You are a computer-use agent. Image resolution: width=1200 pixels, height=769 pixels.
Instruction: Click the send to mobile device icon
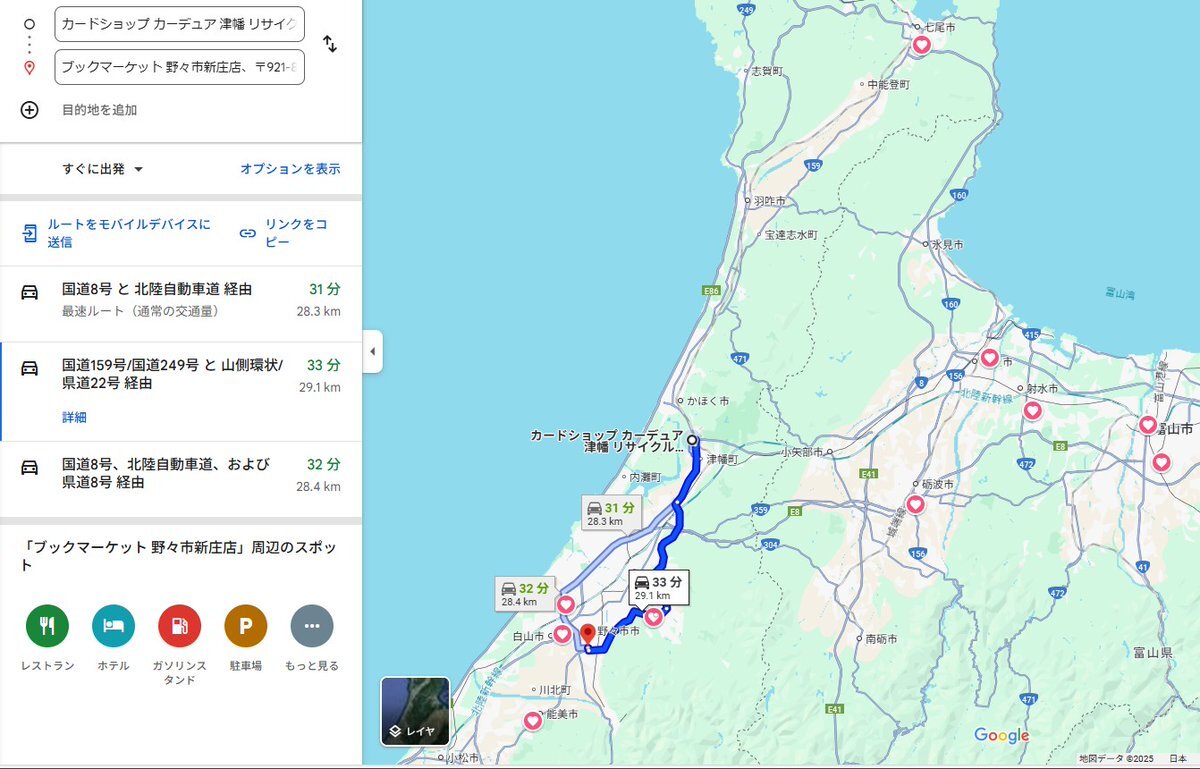click(30, 233)
